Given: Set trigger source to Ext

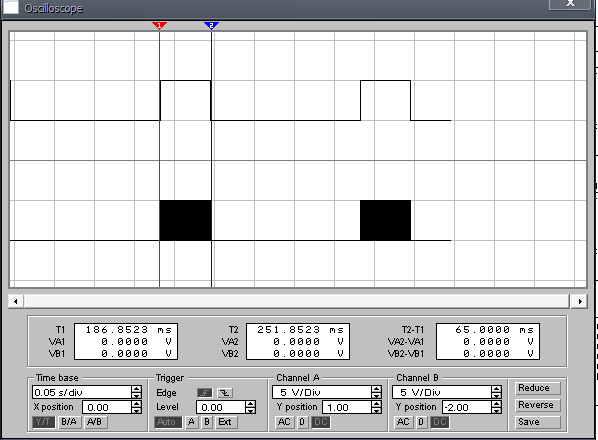Looking at the screenshot, I should tap(226, 422).
